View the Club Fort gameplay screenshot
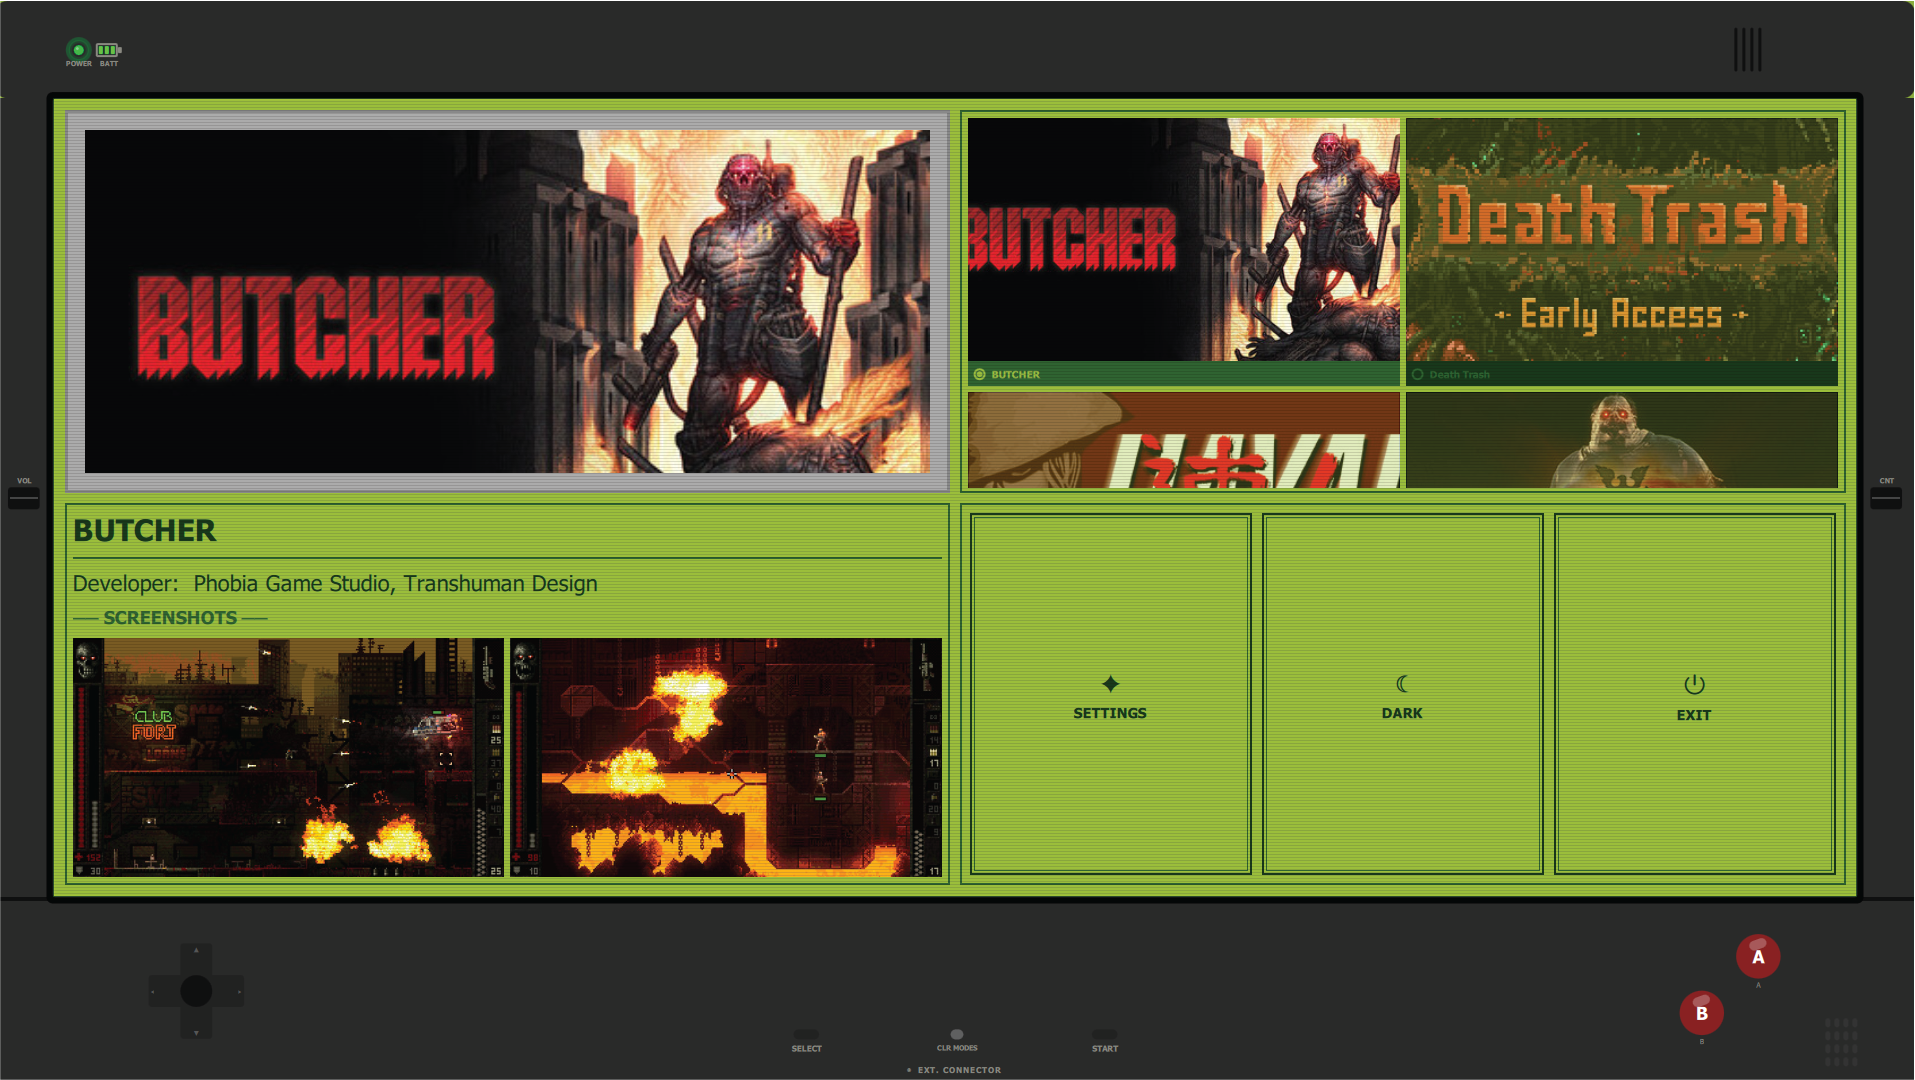The width and height of the screenshot is (1915, 1080). [x=288, y=757]
